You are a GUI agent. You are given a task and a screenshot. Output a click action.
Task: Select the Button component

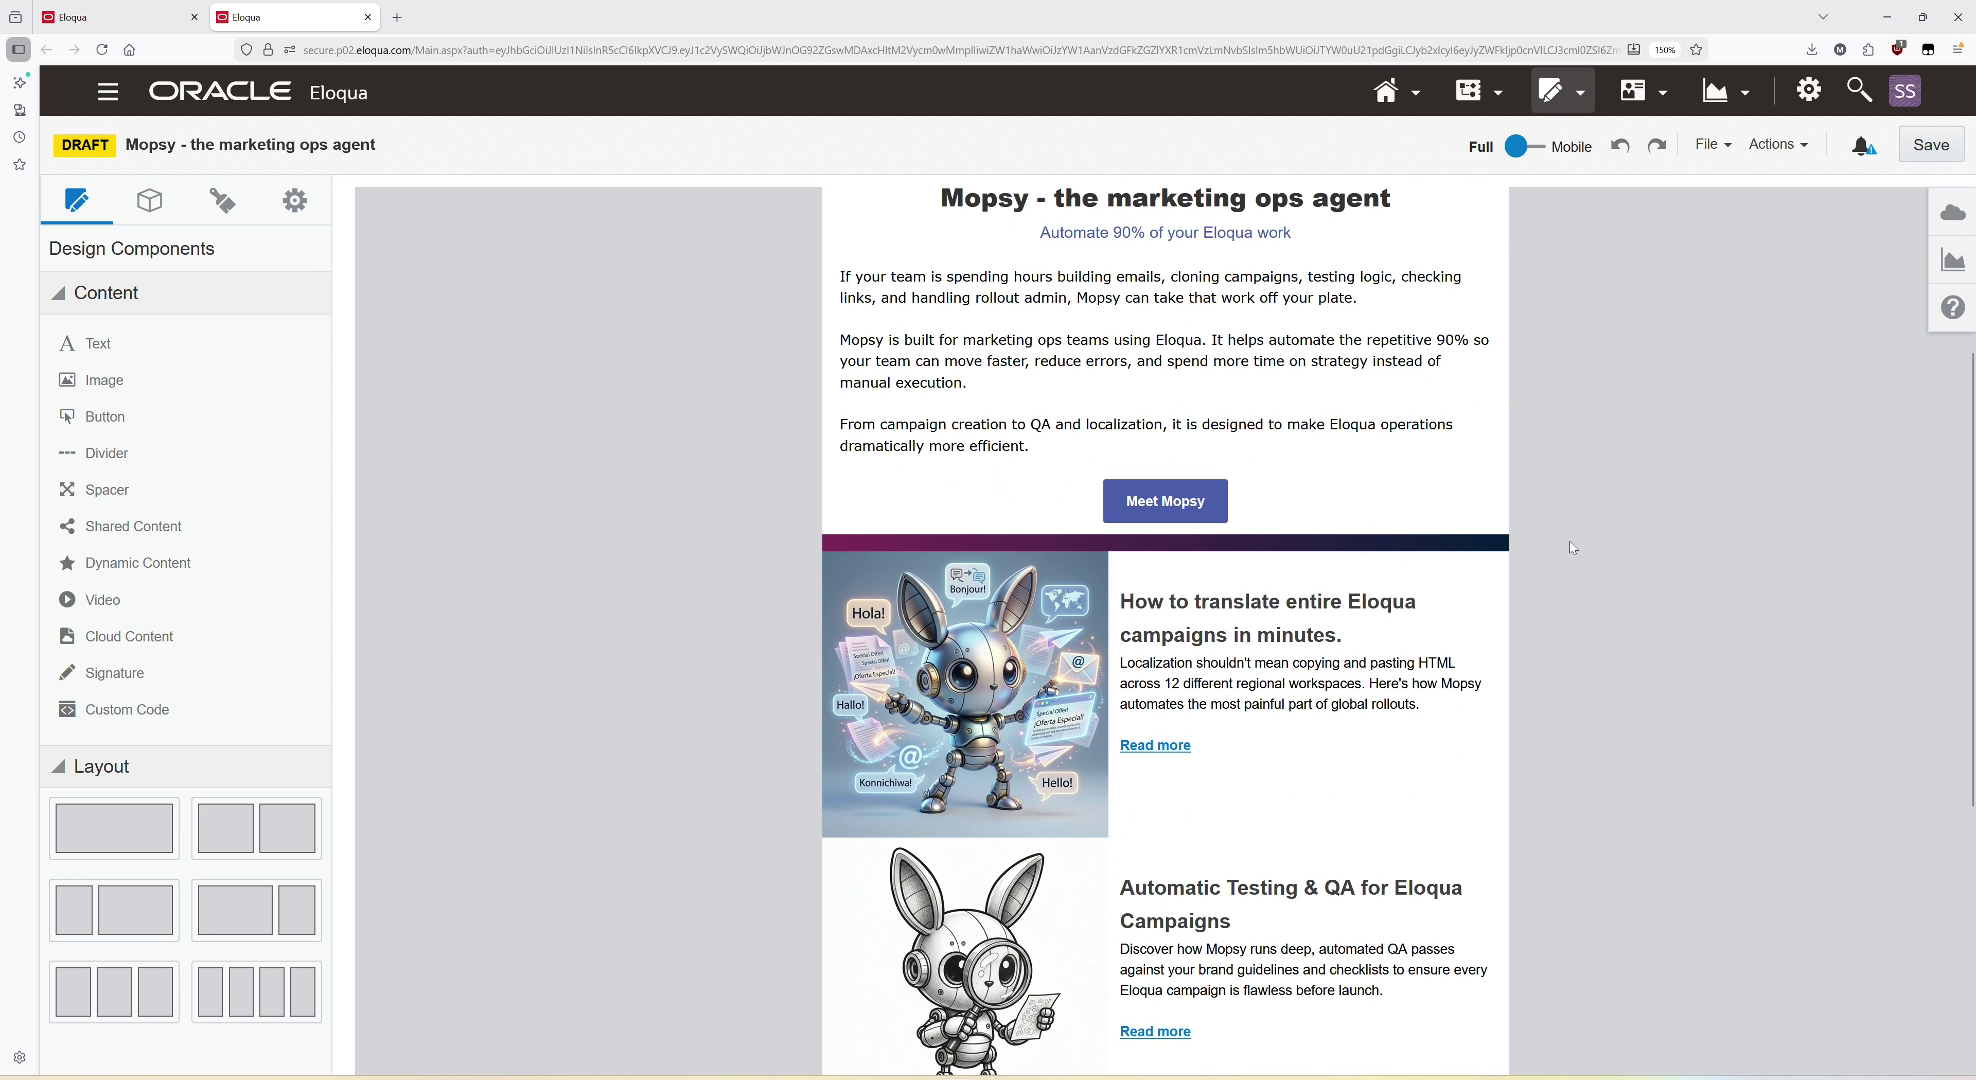pyautogui.click(x=92, y=417)
